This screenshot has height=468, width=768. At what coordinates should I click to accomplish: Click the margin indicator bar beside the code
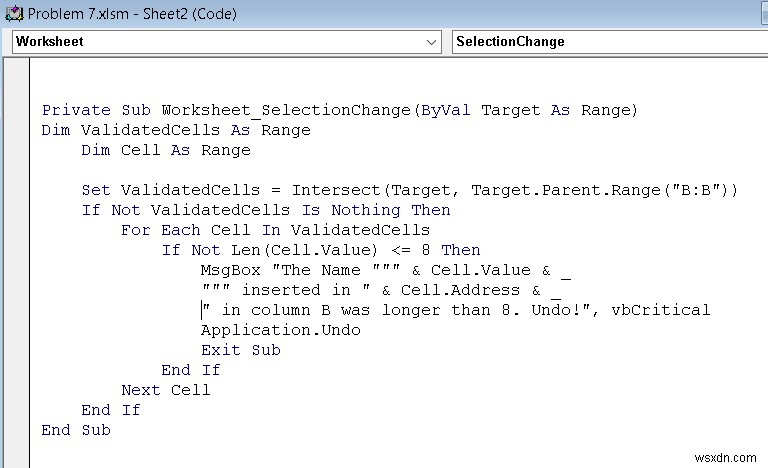pyautogui.click(x=16, y=262)
